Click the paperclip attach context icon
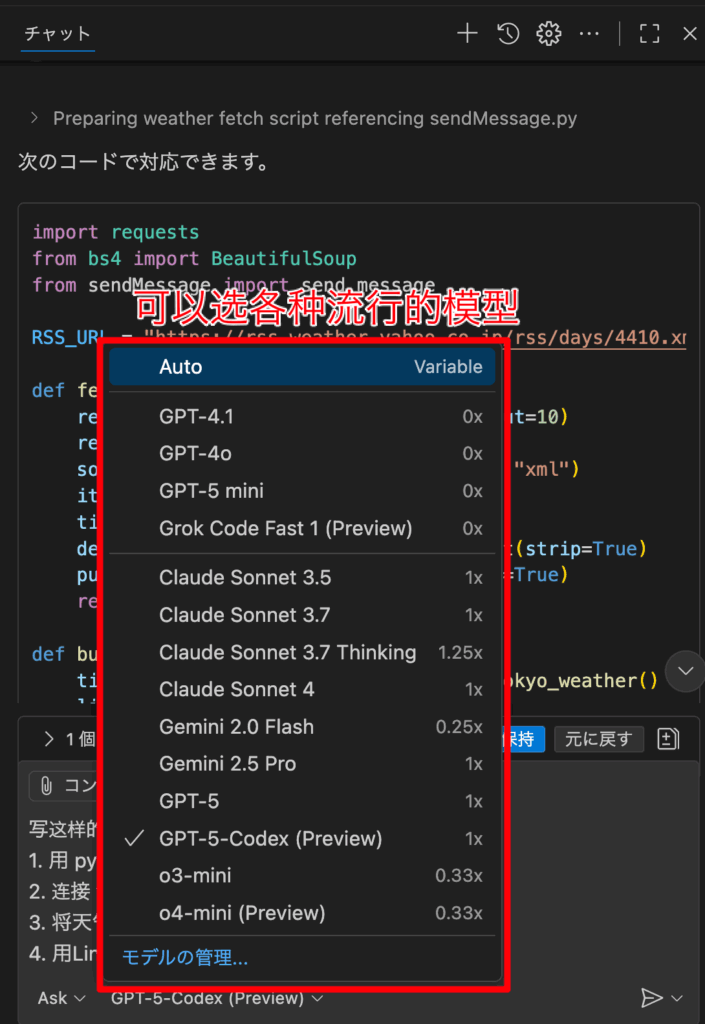 pyautogui.click(x=46, y=786)
